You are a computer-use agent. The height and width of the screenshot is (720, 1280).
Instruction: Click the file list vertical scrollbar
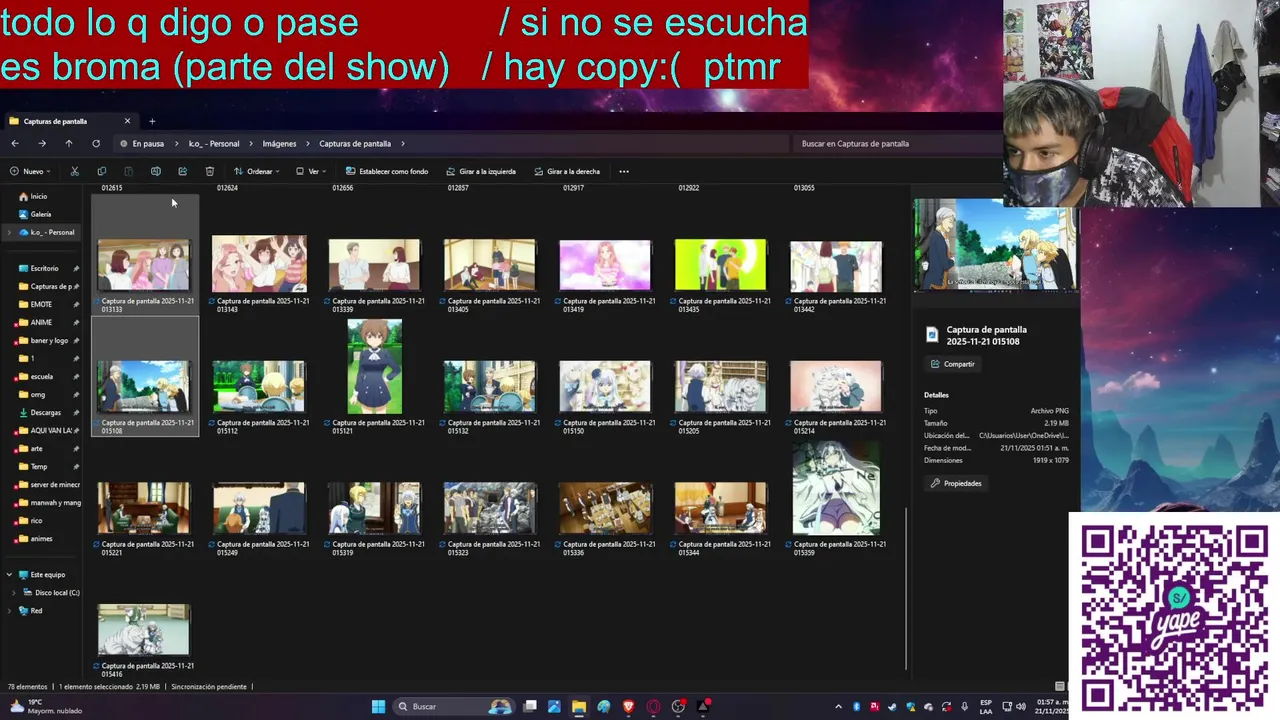tap(906, 588)
